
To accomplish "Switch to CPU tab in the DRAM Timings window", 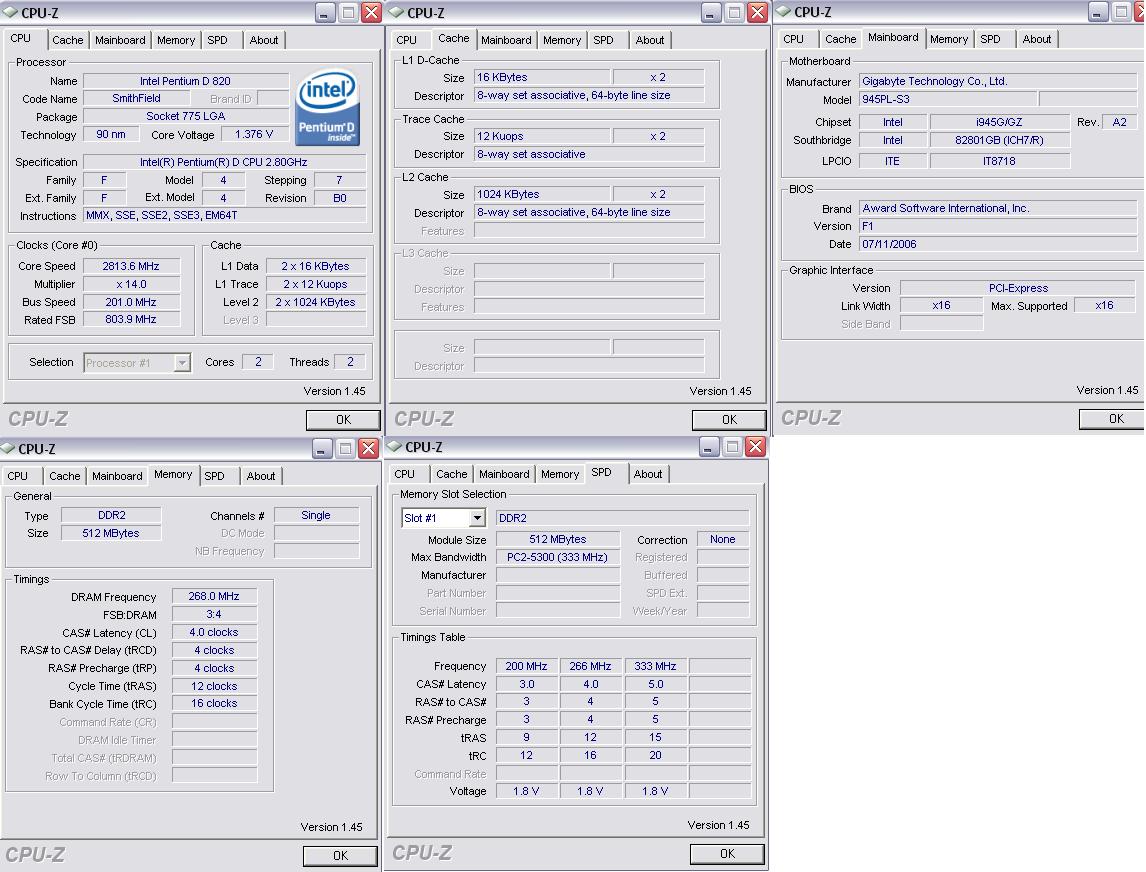I will (18, 476).
